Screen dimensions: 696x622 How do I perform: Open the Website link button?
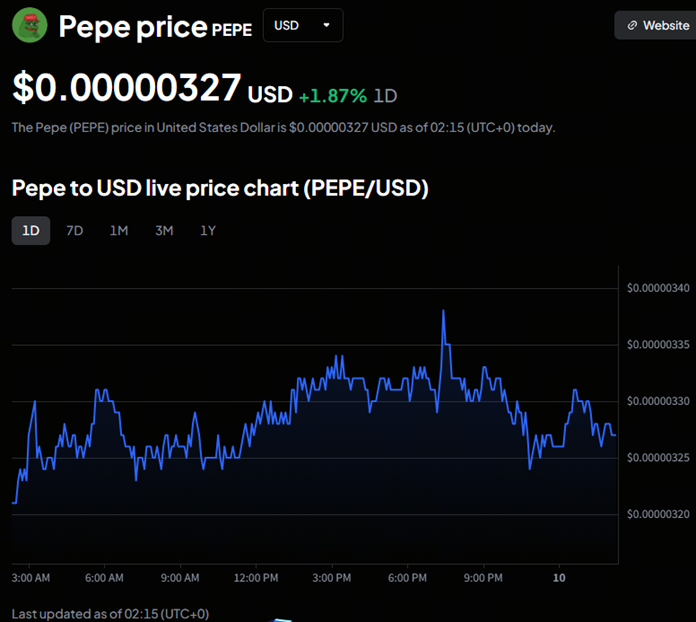click(656, 26)
